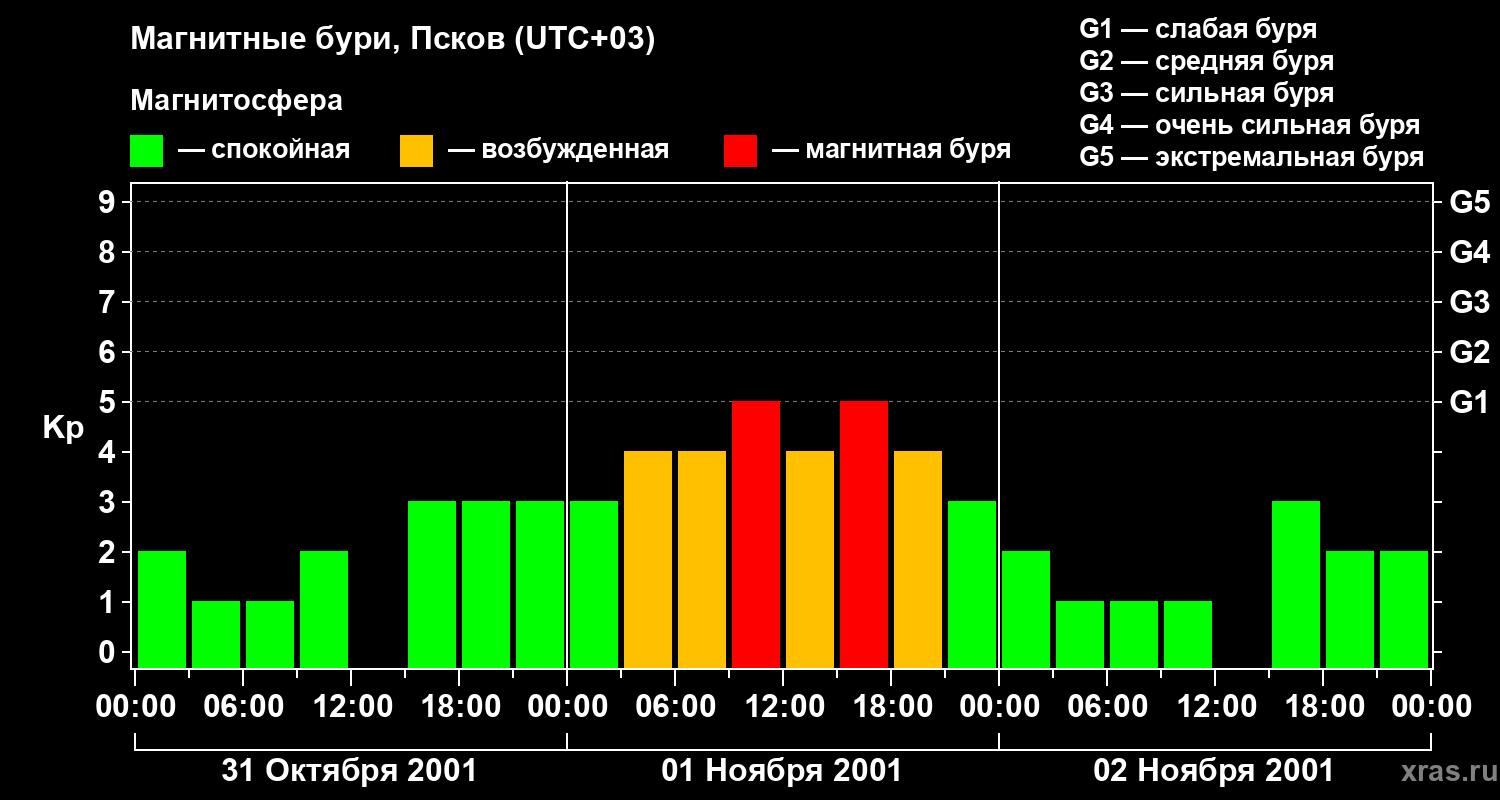Click the Kp 3 green bar on 02 Ноября

(x=1296, y=584)
